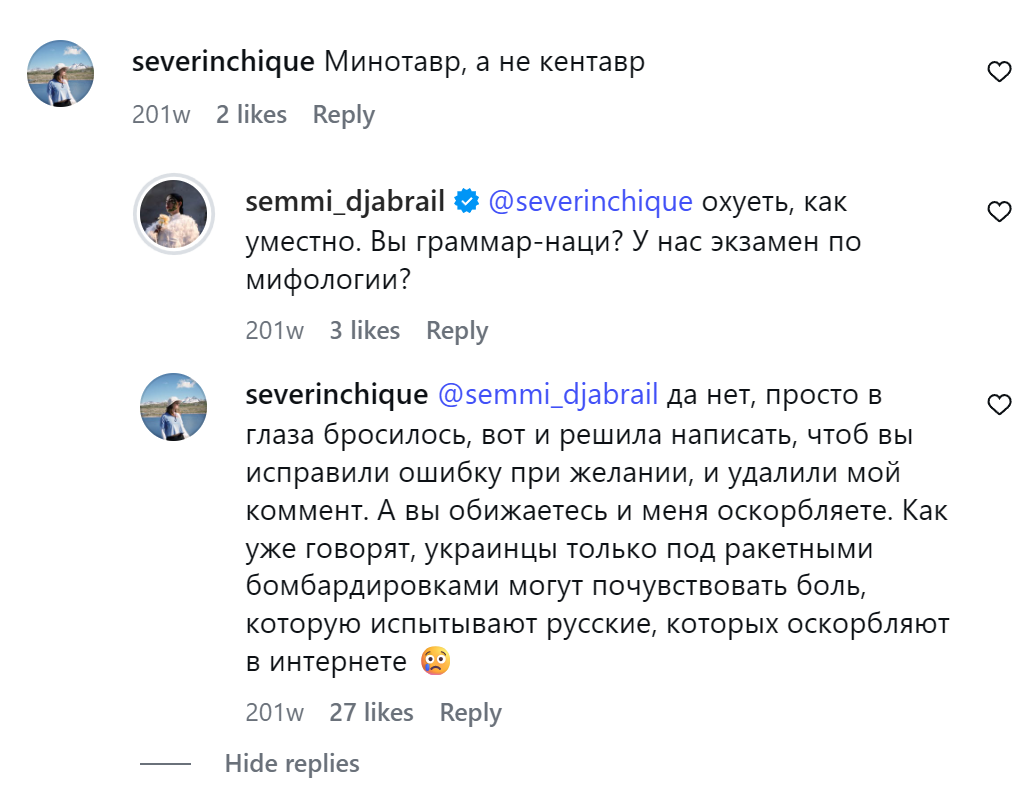Show the "3 likes" list
The height and width of the screenshot is (810, 1018).
365,331
